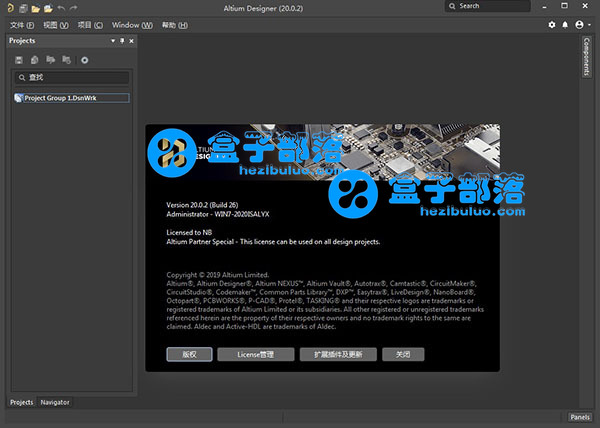
Task: Close the Projects panel
Action: [131, 41]
